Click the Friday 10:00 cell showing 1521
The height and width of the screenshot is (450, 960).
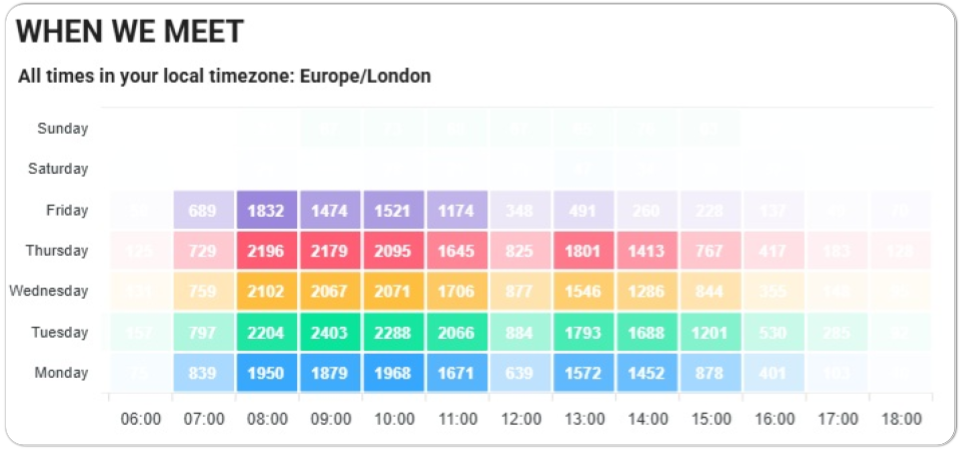pyautogui.click(x=394, y=210)
